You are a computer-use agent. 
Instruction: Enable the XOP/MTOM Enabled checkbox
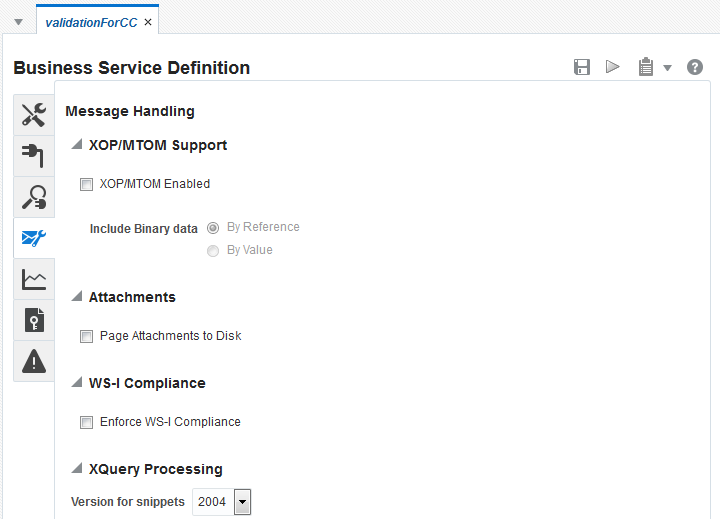click(x=86, y=184)
